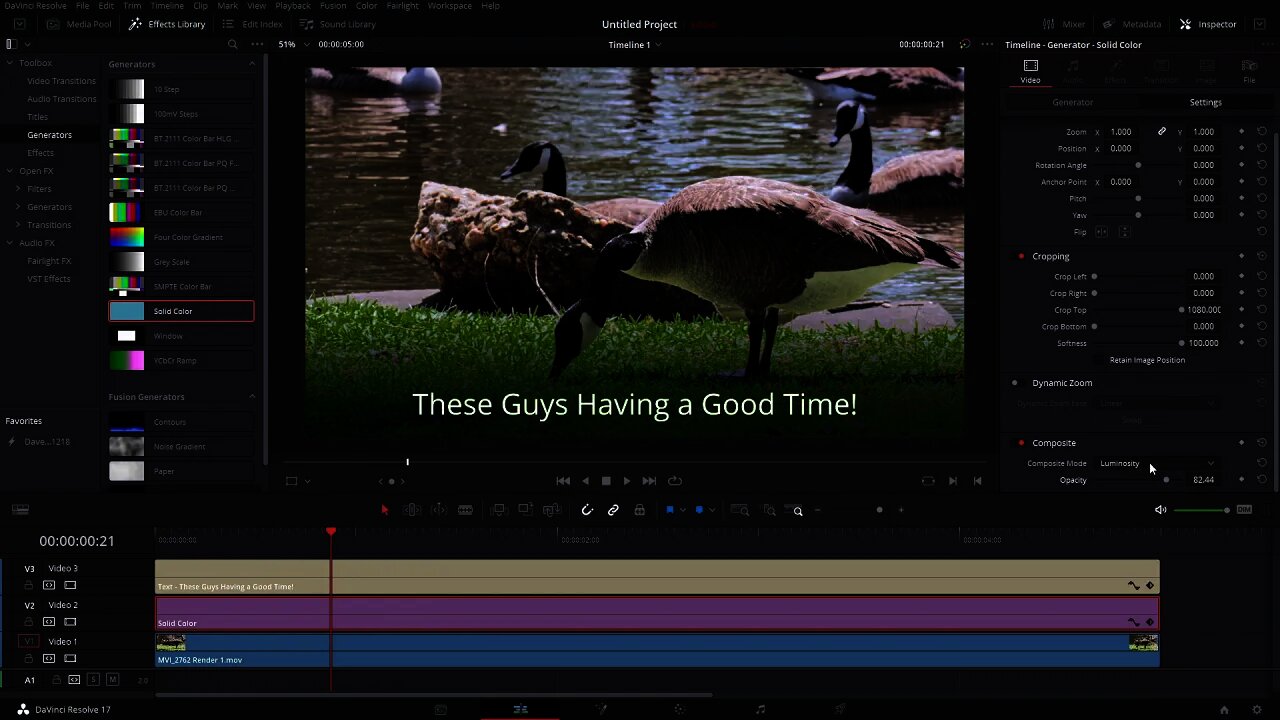Open the Composite Mode Luminosity dropdown
1280x720 pixels.
pyautogui.click(x=1157, y=463)
